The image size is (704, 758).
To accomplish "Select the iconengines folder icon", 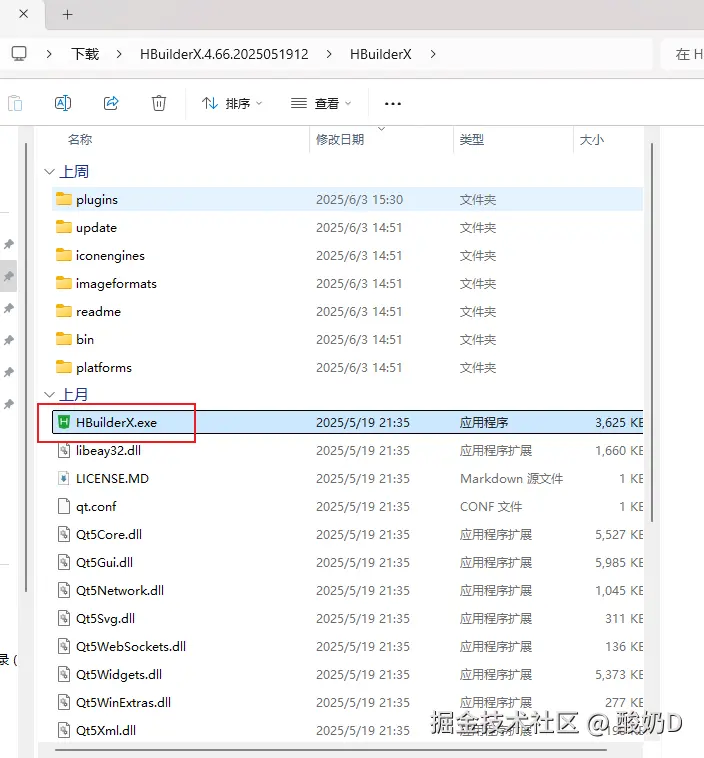I will click(64, 255).
